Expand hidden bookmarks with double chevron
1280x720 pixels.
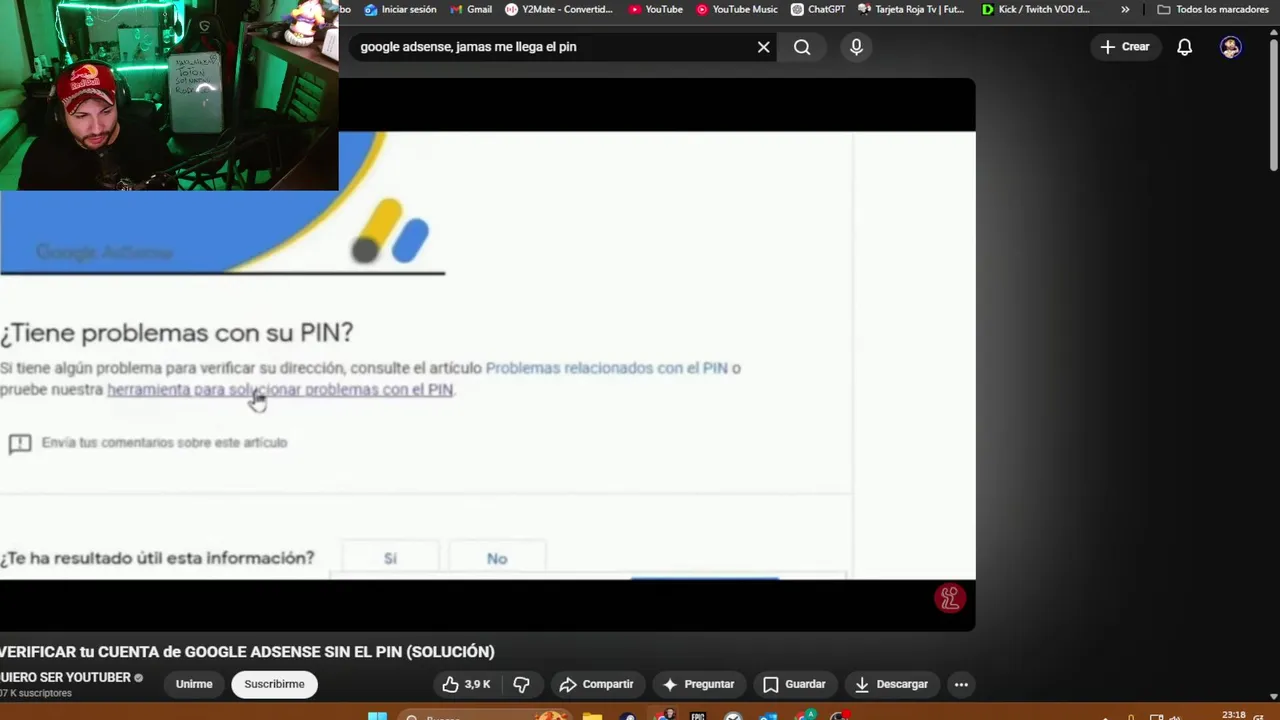click(x=1125, y=9)
